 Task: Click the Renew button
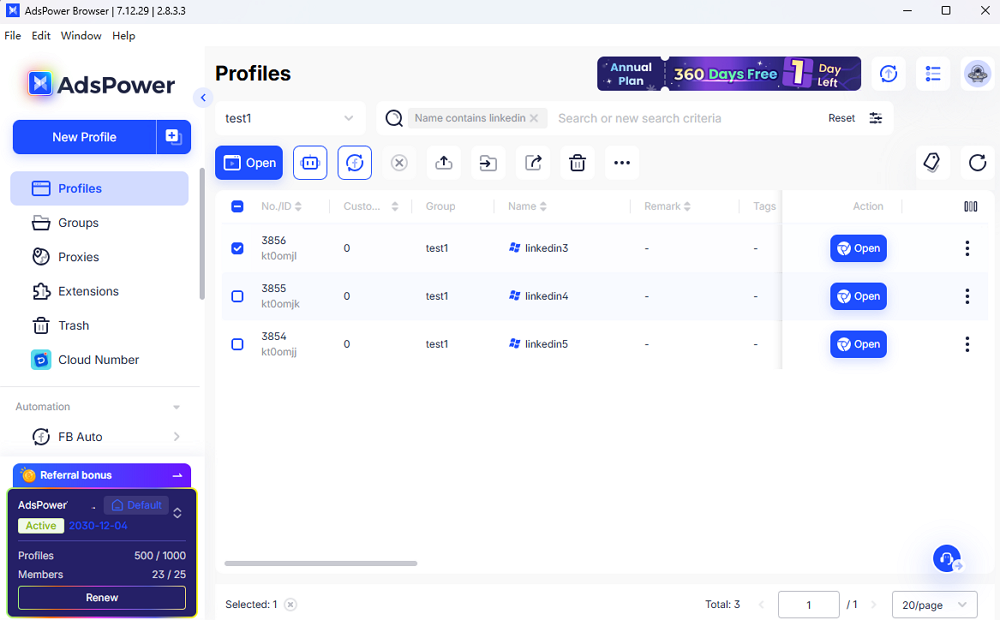click(x=102, y=598)
